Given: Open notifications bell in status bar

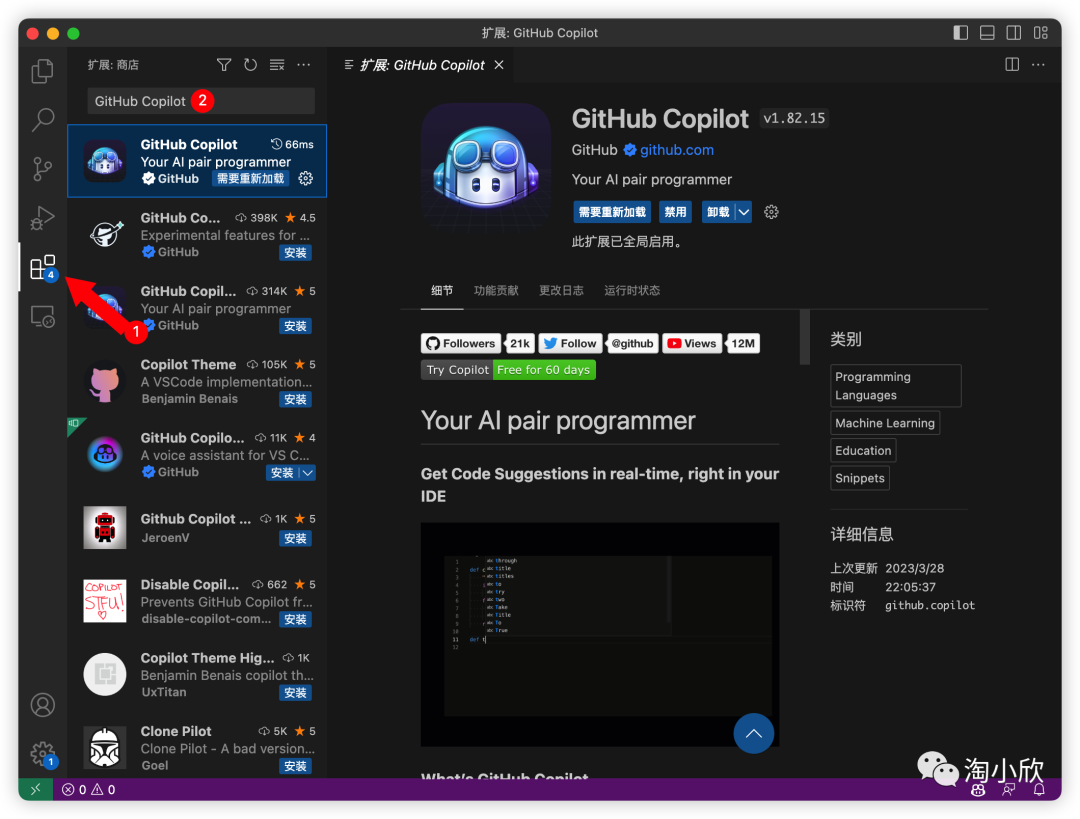Looking at the screenshot, I should coord(1039,790).
